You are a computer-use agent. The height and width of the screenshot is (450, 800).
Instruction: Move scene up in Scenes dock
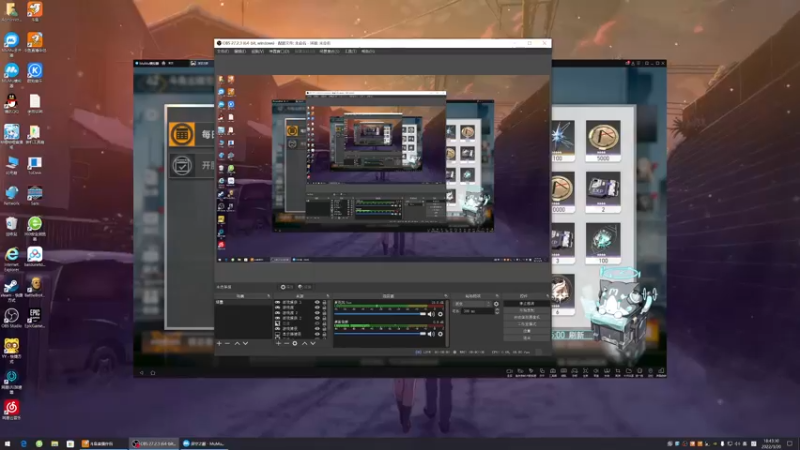(x=237, y=343)
